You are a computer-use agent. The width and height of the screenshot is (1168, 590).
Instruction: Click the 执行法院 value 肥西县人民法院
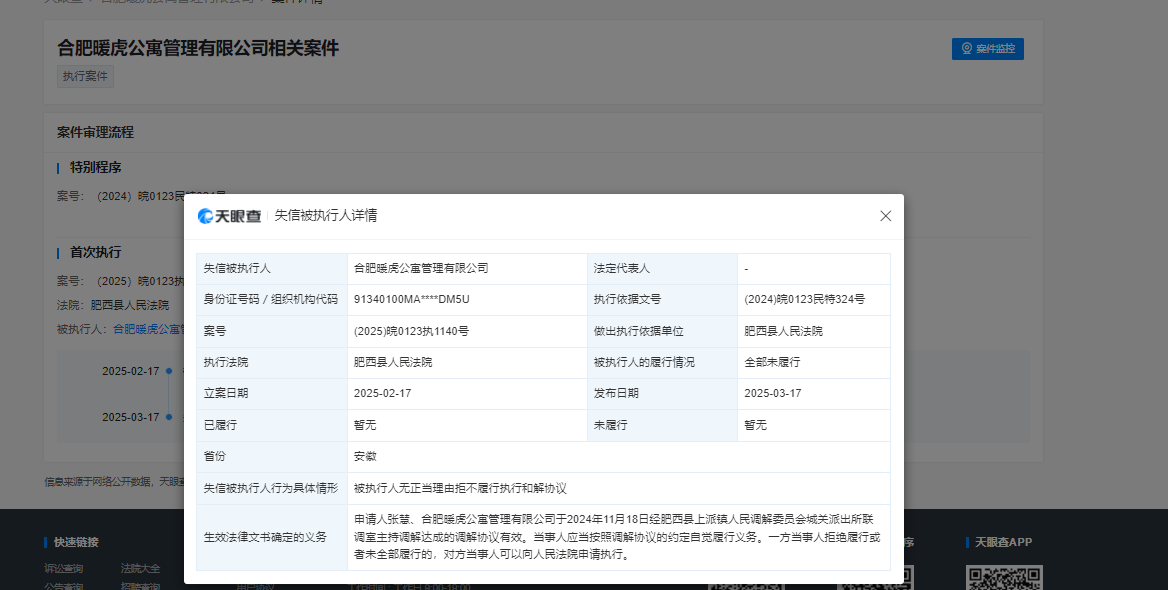tap(393, 362)
